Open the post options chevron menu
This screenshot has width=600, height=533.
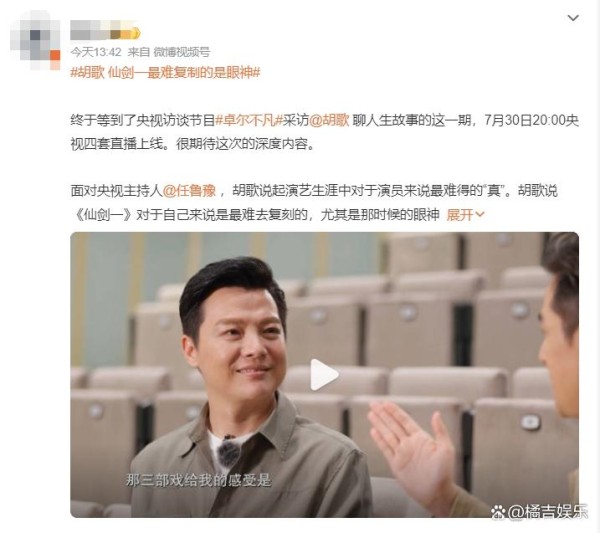(x=572, y=18)
